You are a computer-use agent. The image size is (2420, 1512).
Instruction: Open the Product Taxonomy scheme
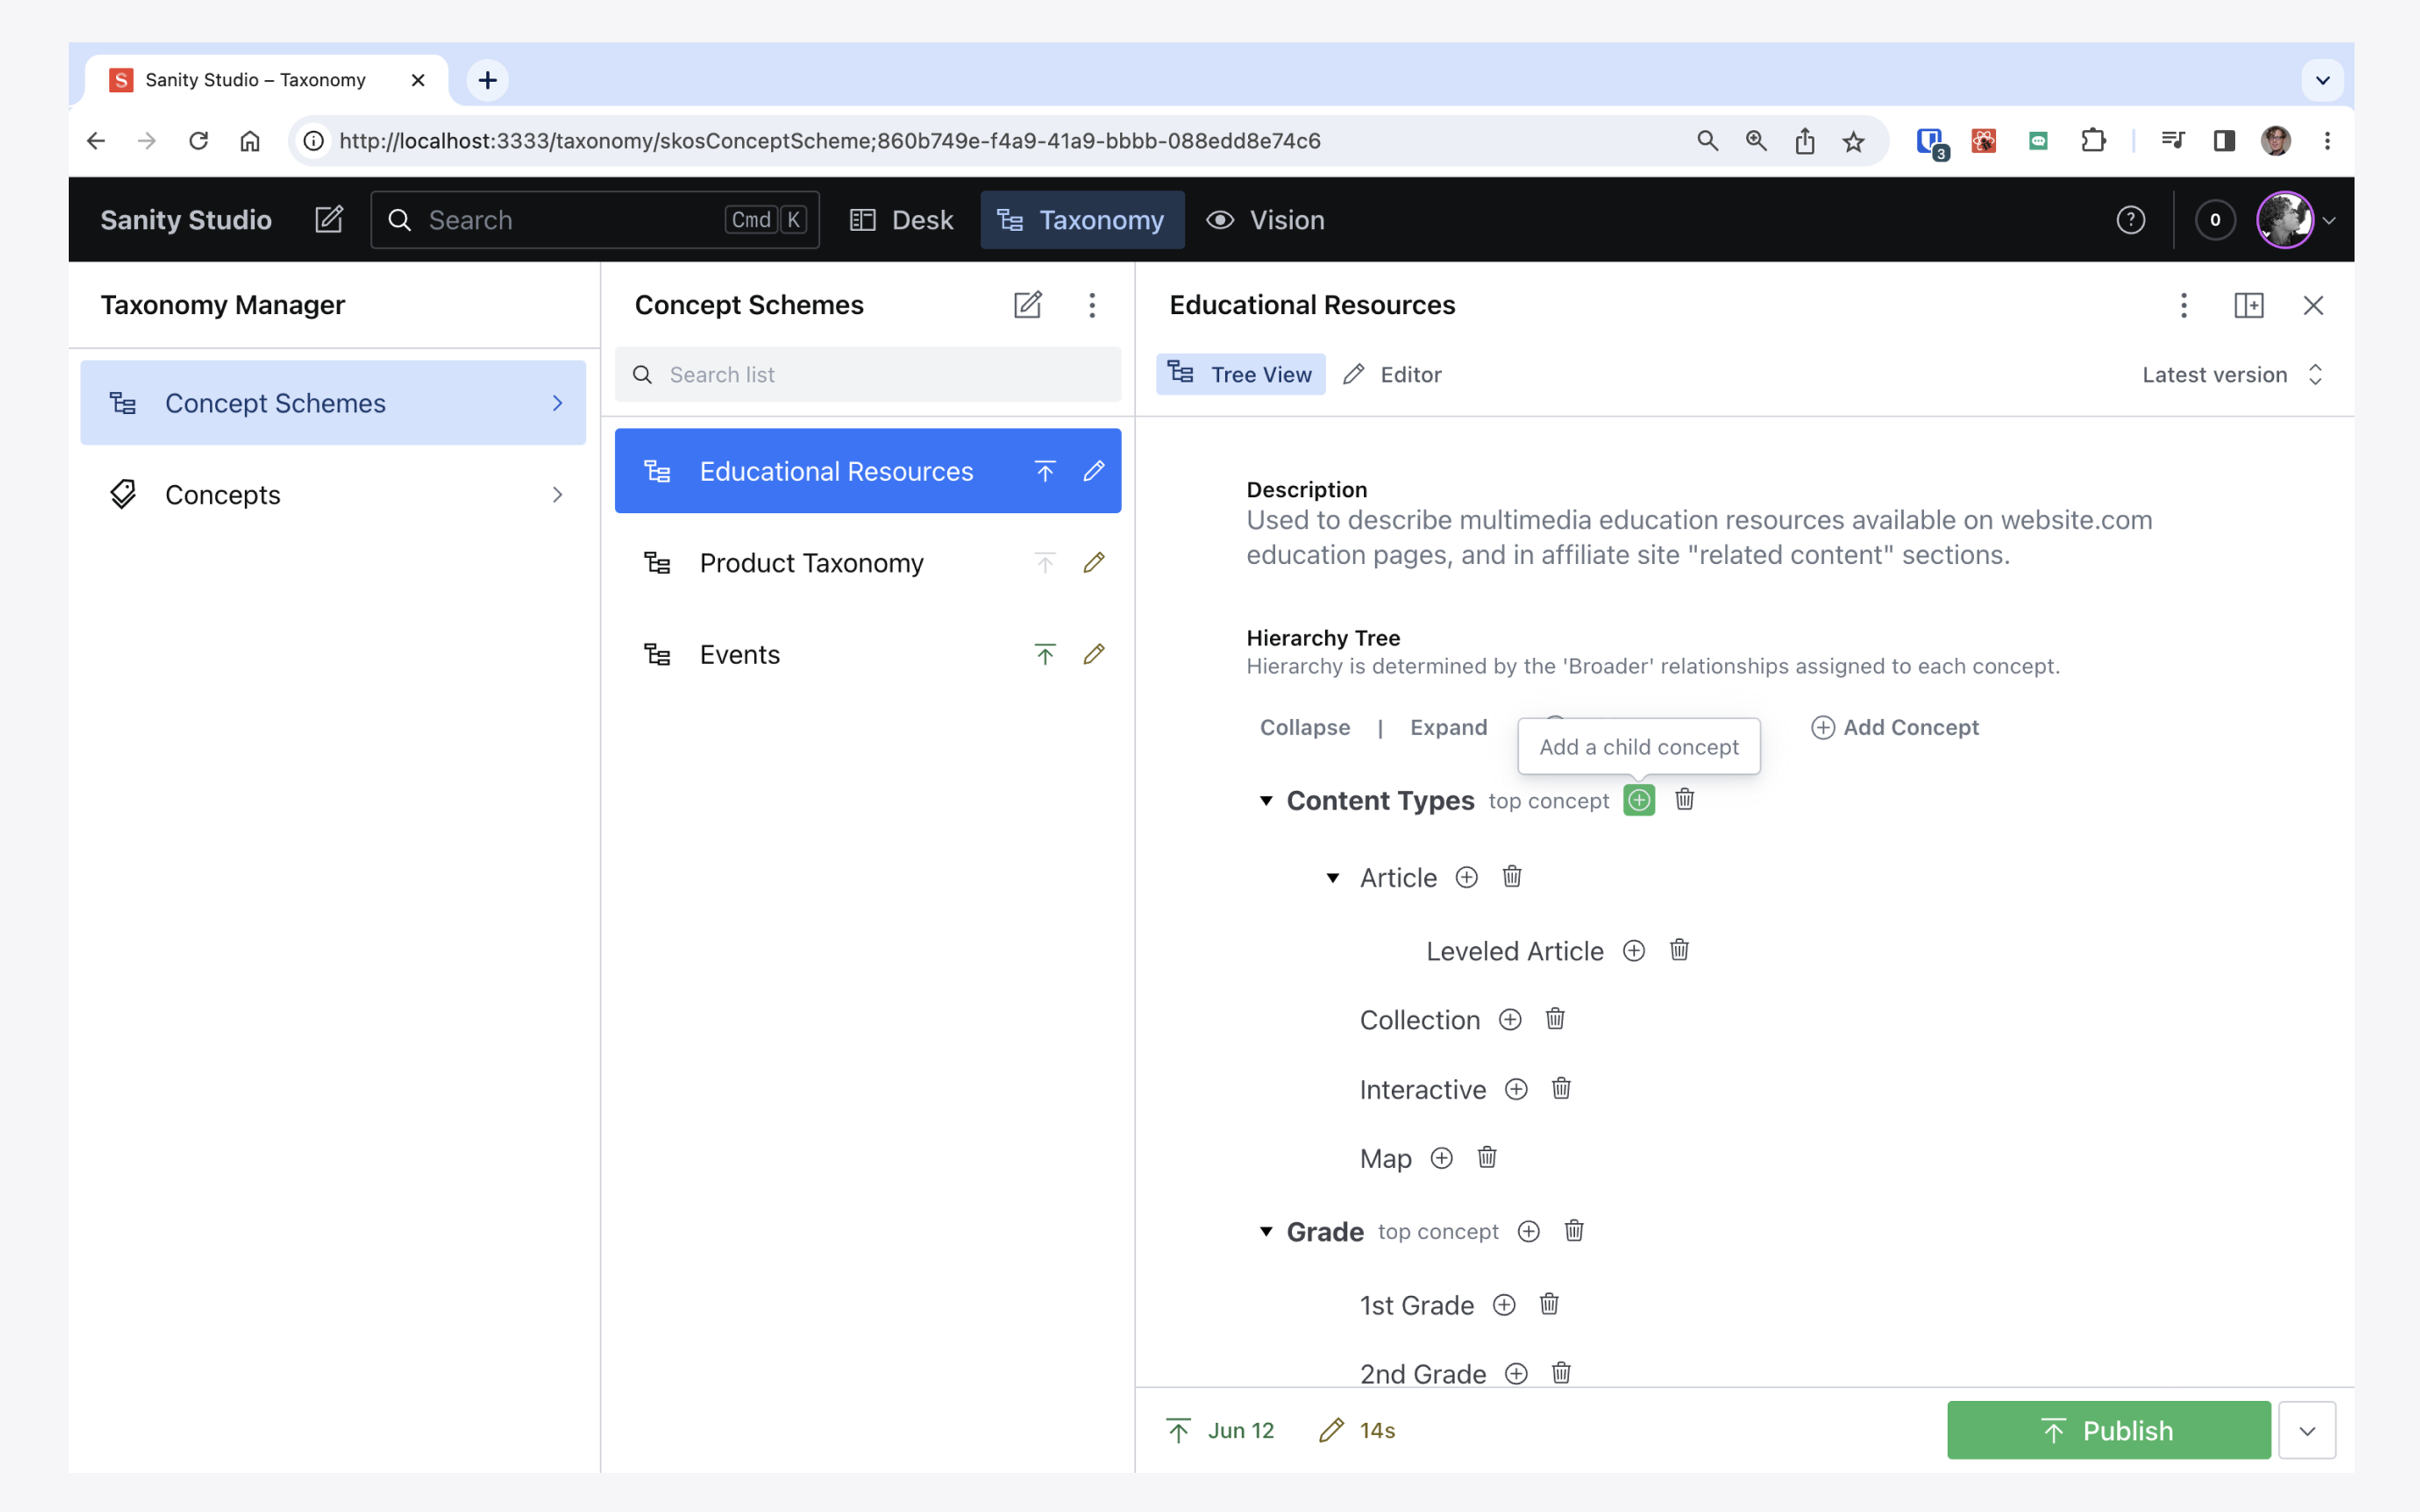[x=868, y=563]
